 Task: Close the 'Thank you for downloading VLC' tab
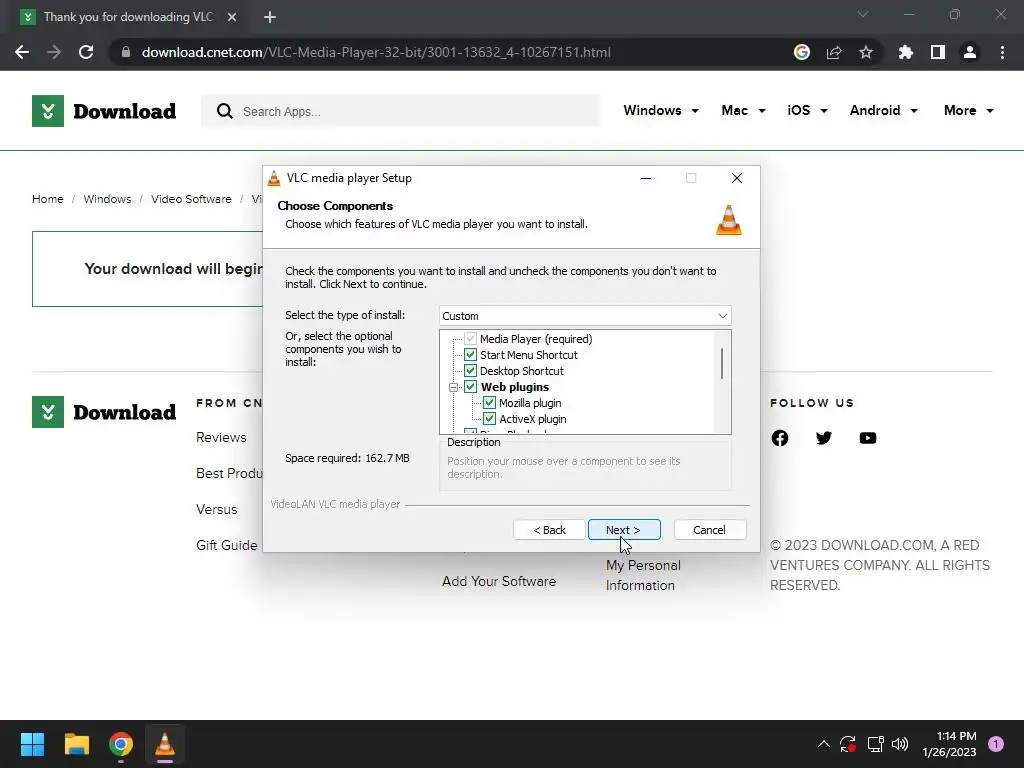click(x=232, y=17)
